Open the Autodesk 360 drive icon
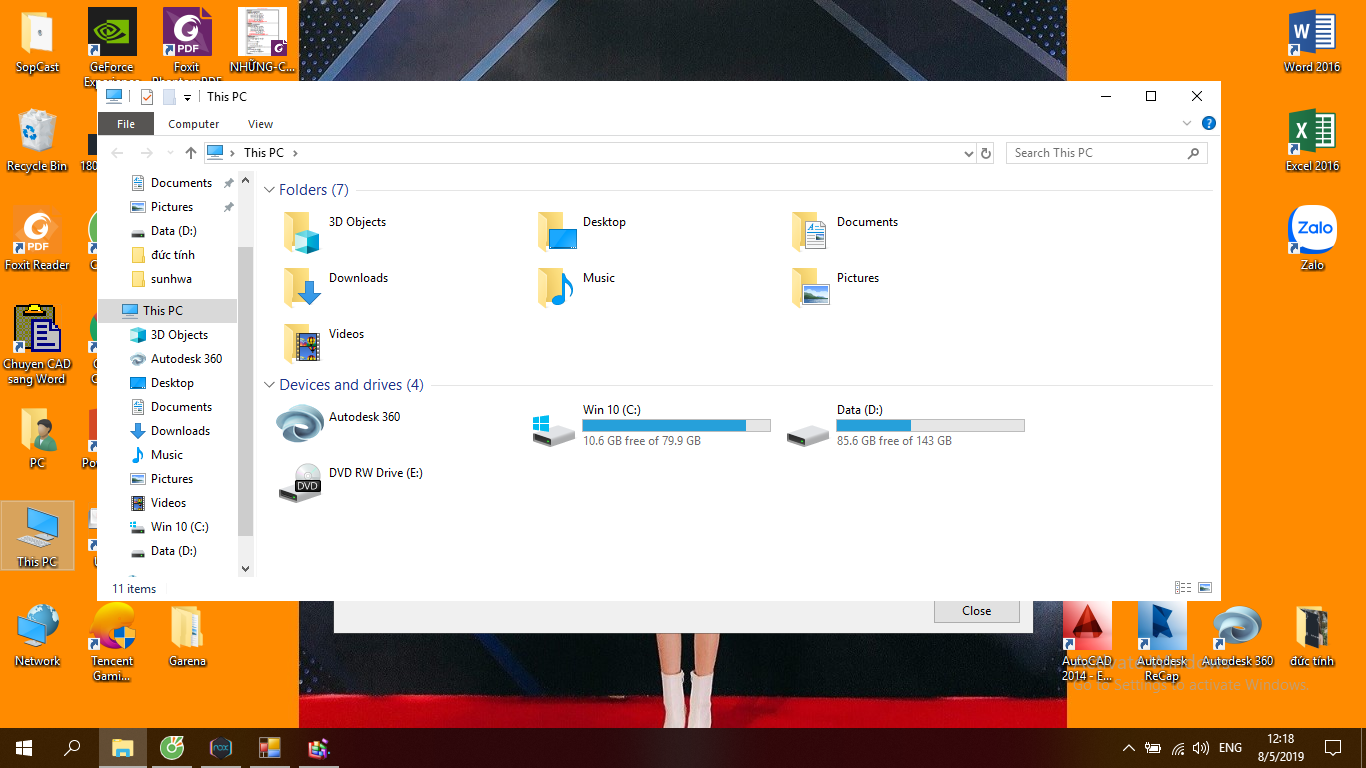The width and height of the screenshot is (1366, 768). point(300,424)
